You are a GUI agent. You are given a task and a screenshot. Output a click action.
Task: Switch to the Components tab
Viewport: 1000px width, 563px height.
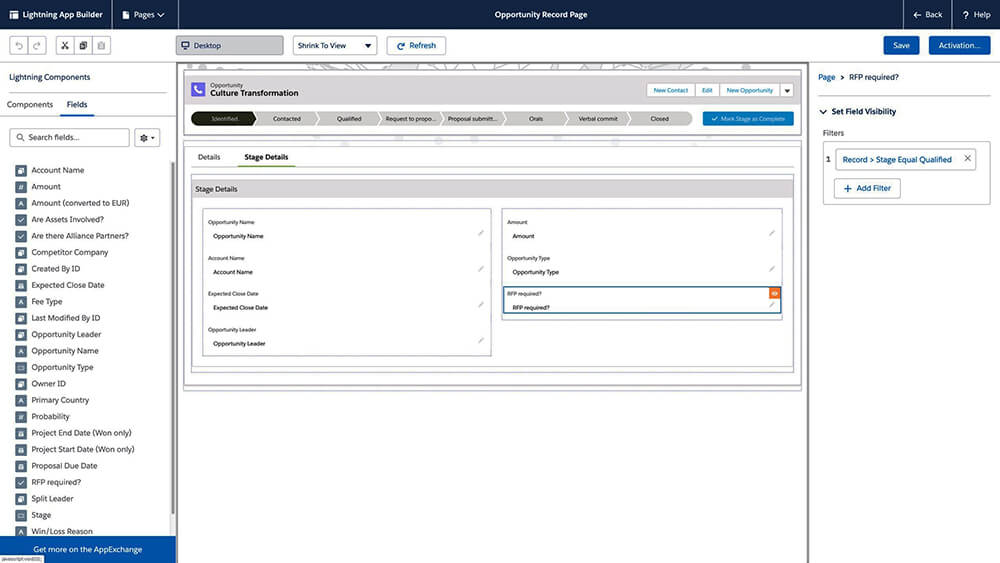pos(30,105)
